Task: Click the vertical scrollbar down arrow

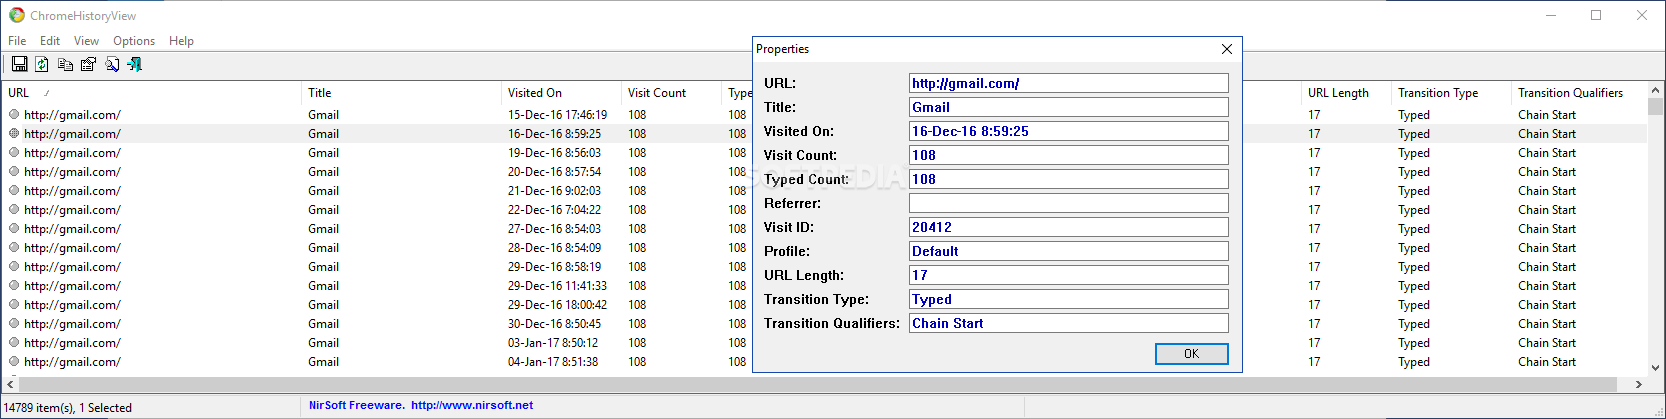Action: [1655, 368]
